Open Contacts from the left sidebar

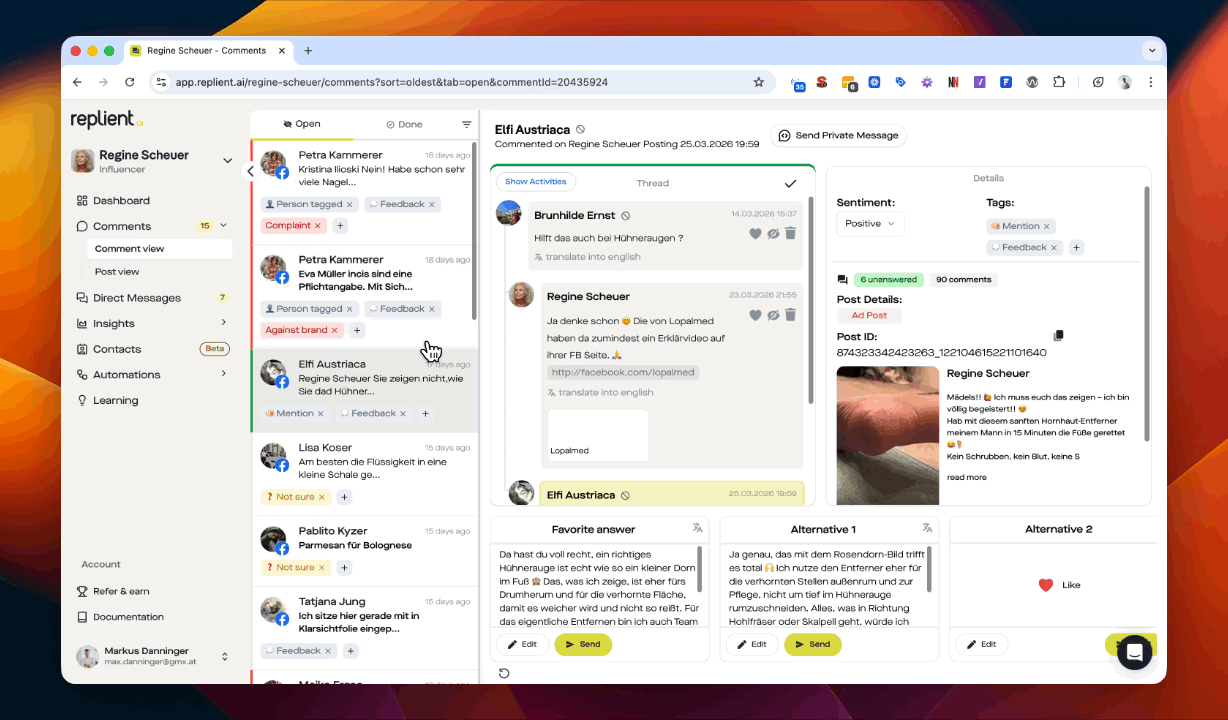coord(118,348)
